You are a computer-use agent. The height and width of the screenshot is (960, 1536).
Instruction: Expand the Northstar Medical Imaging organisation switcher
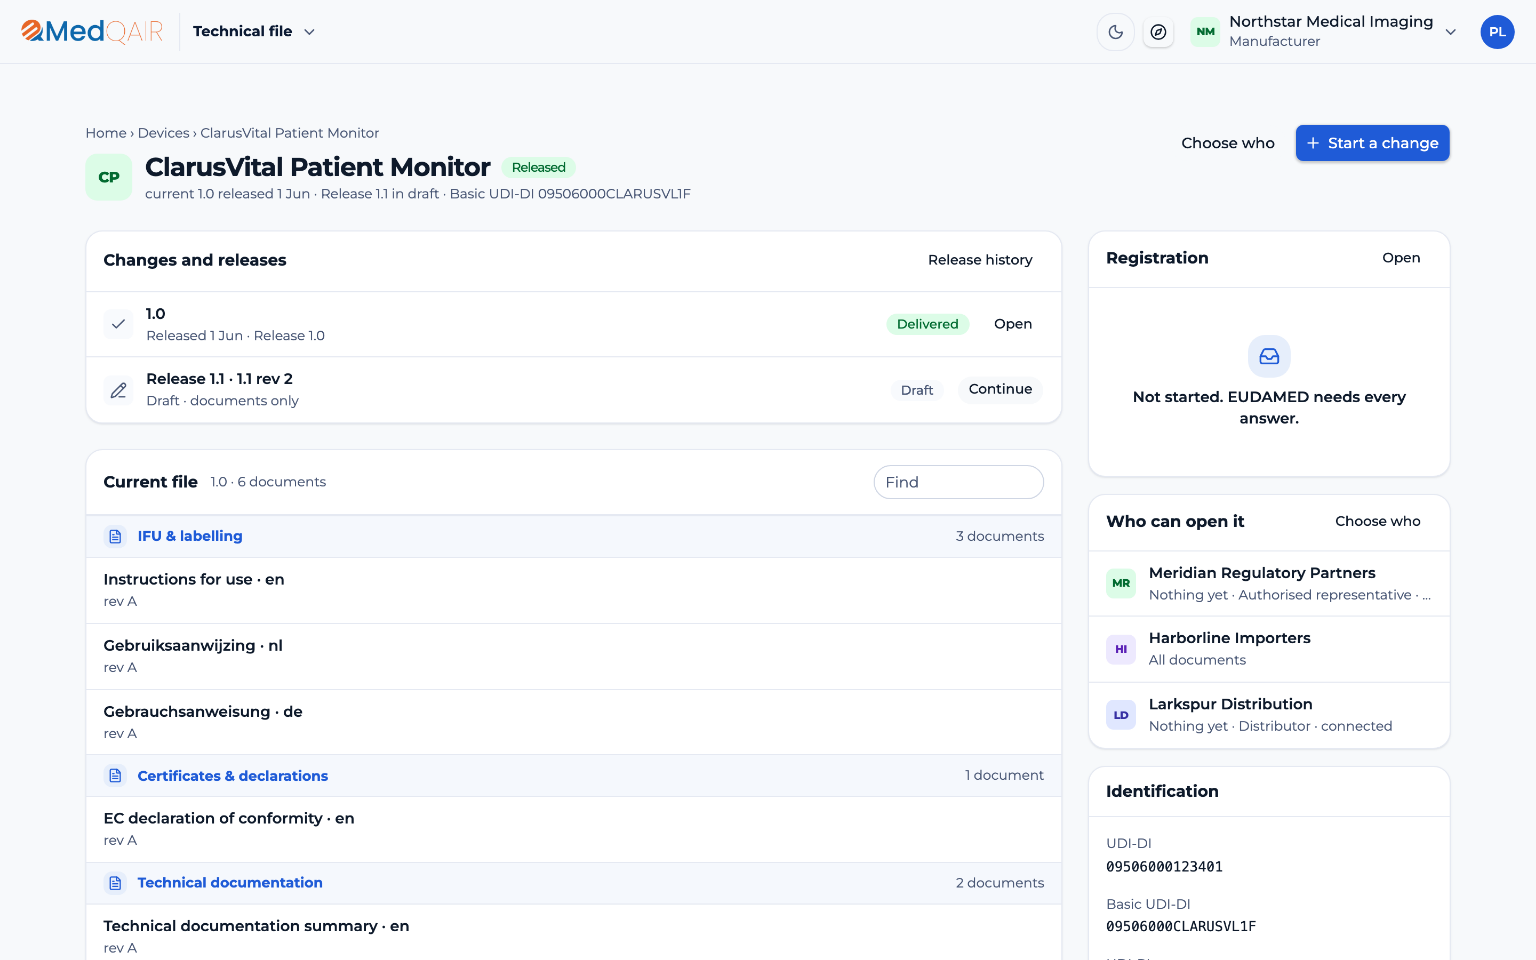[x=1324, y=32]
